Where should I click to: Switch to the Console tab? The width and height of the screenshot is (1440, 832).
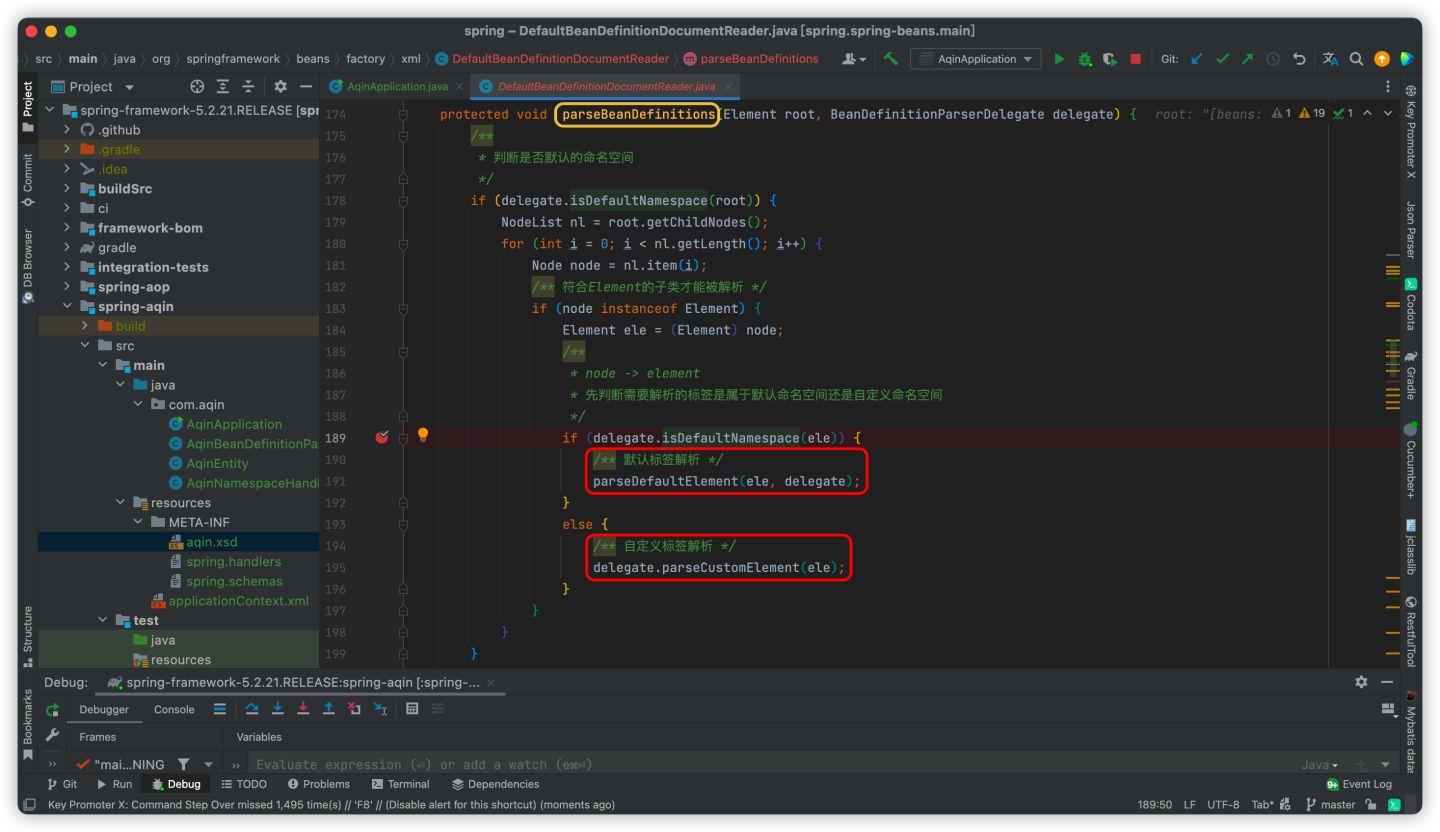(x=174, y=709)
